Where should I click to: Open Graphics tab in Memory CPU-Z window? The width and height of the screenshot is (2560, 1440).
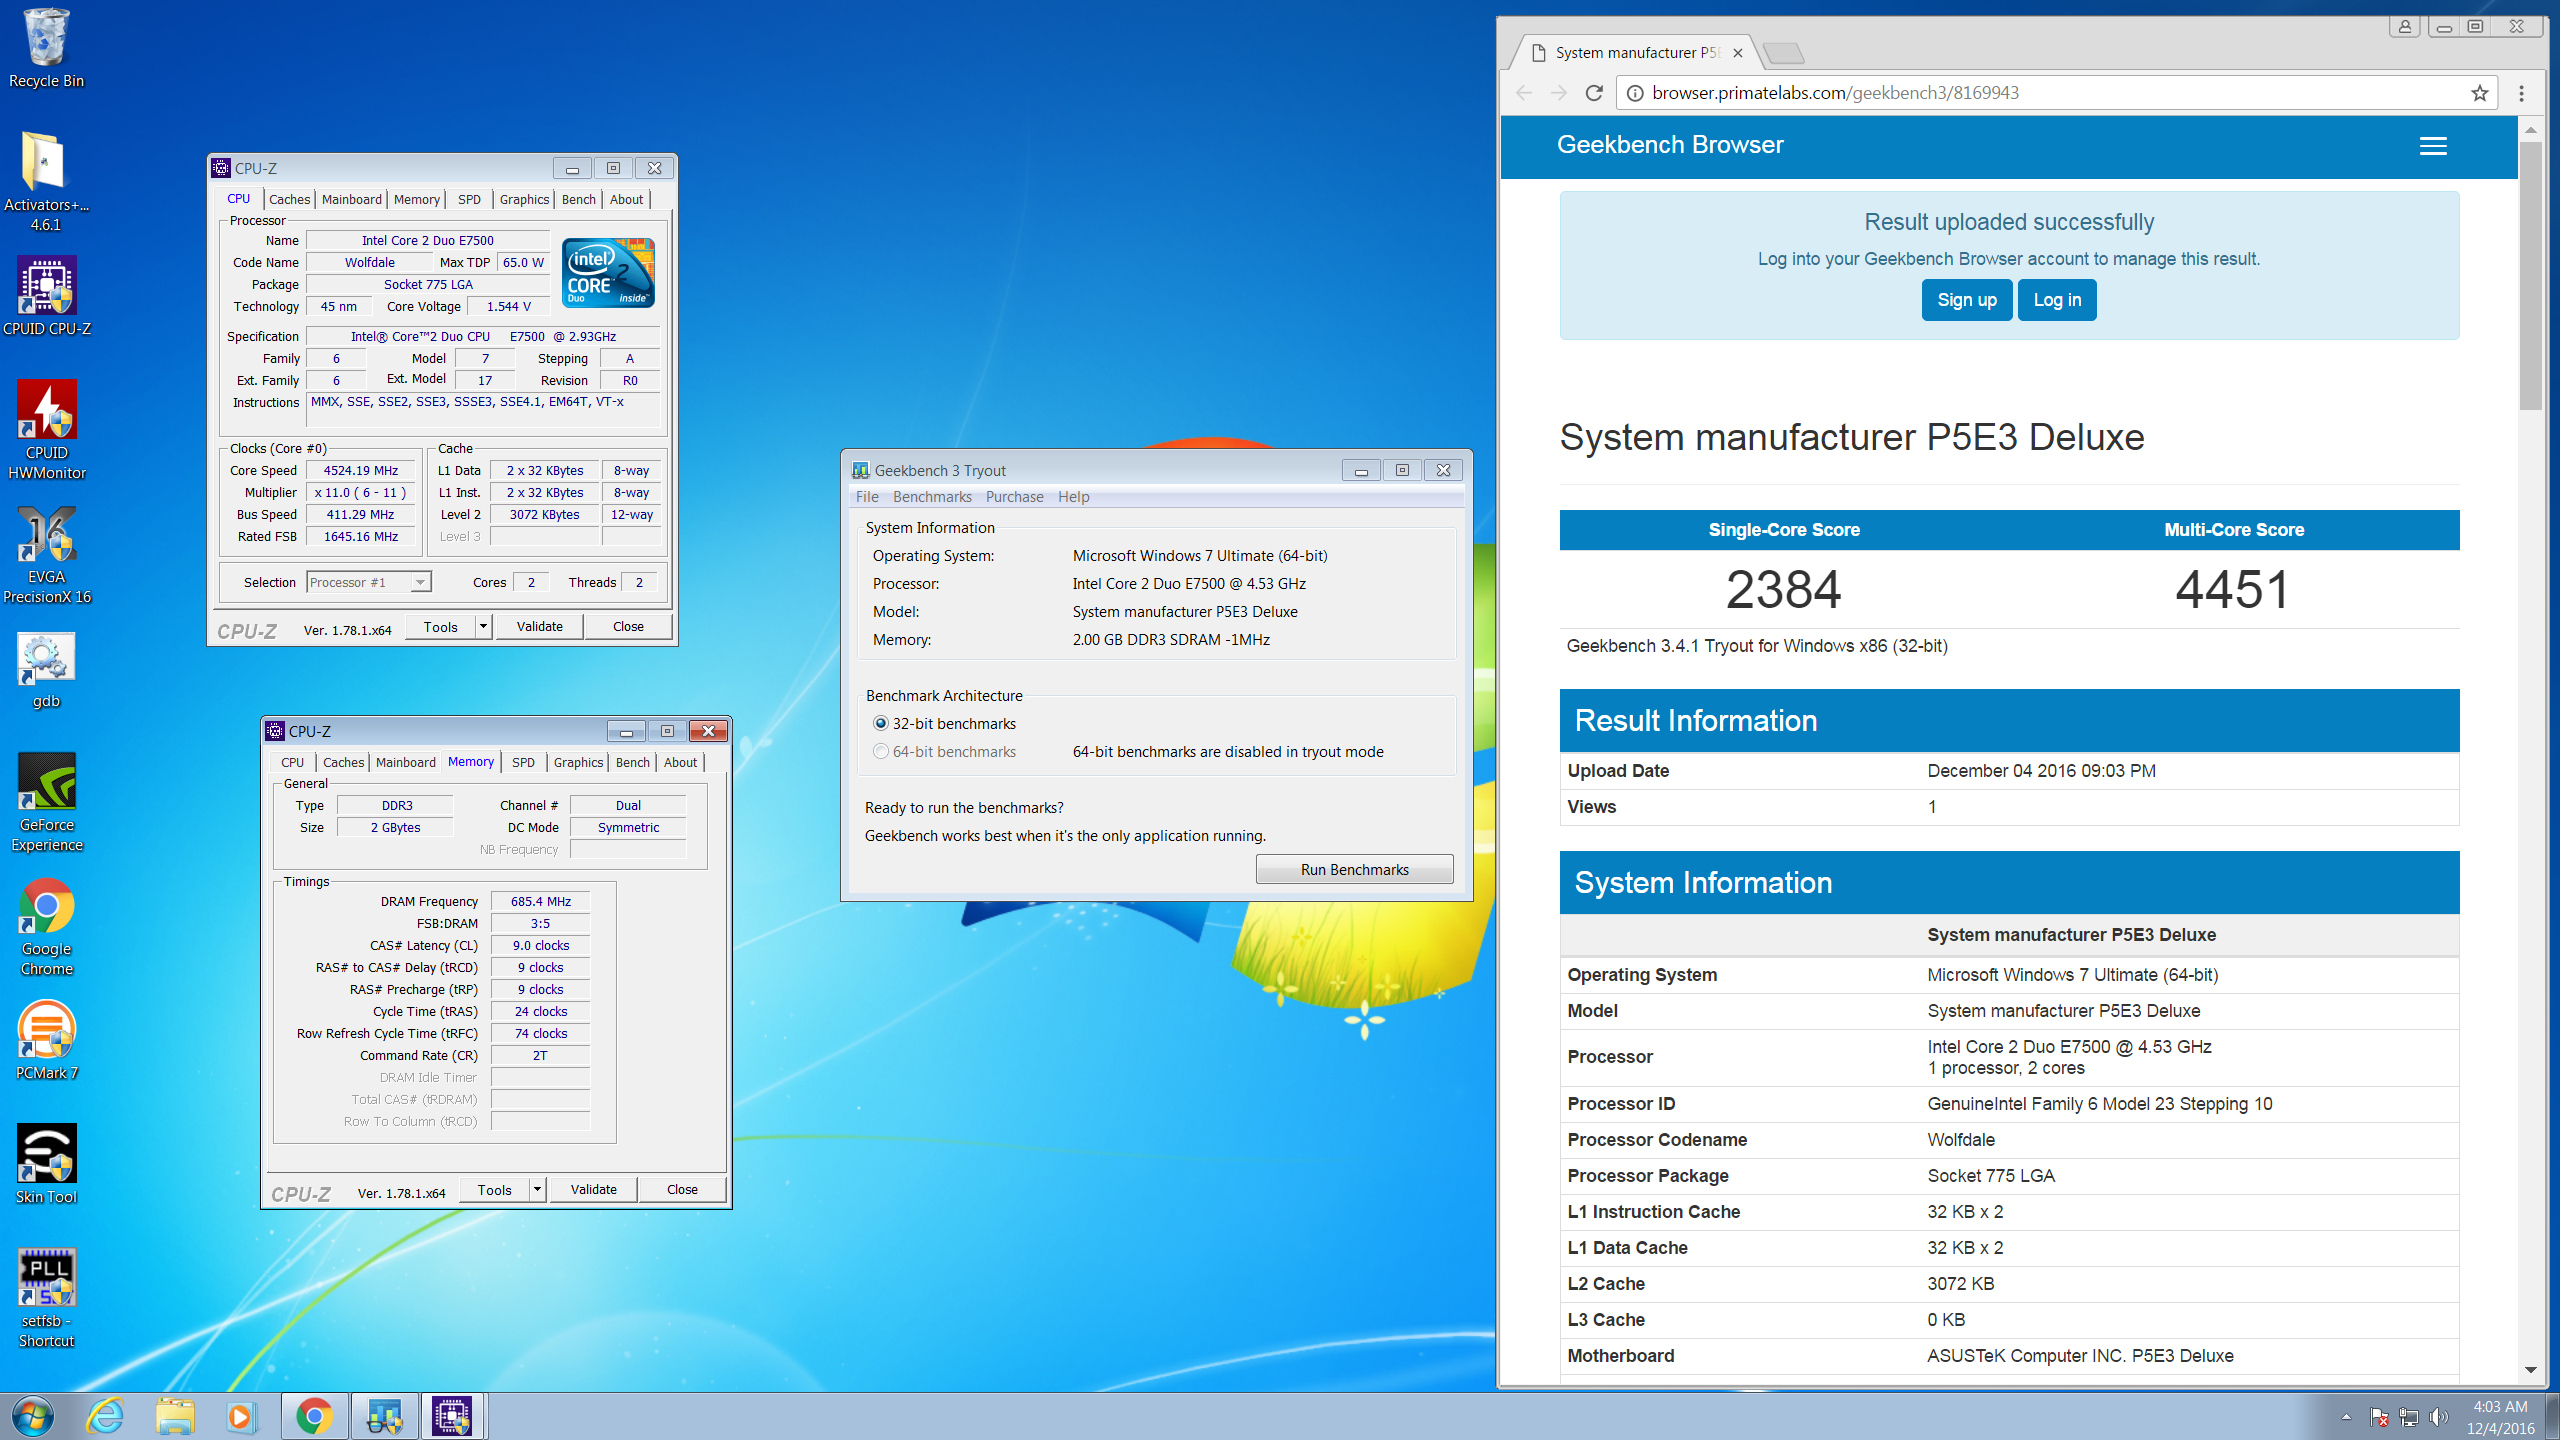(x=578, y=762)
